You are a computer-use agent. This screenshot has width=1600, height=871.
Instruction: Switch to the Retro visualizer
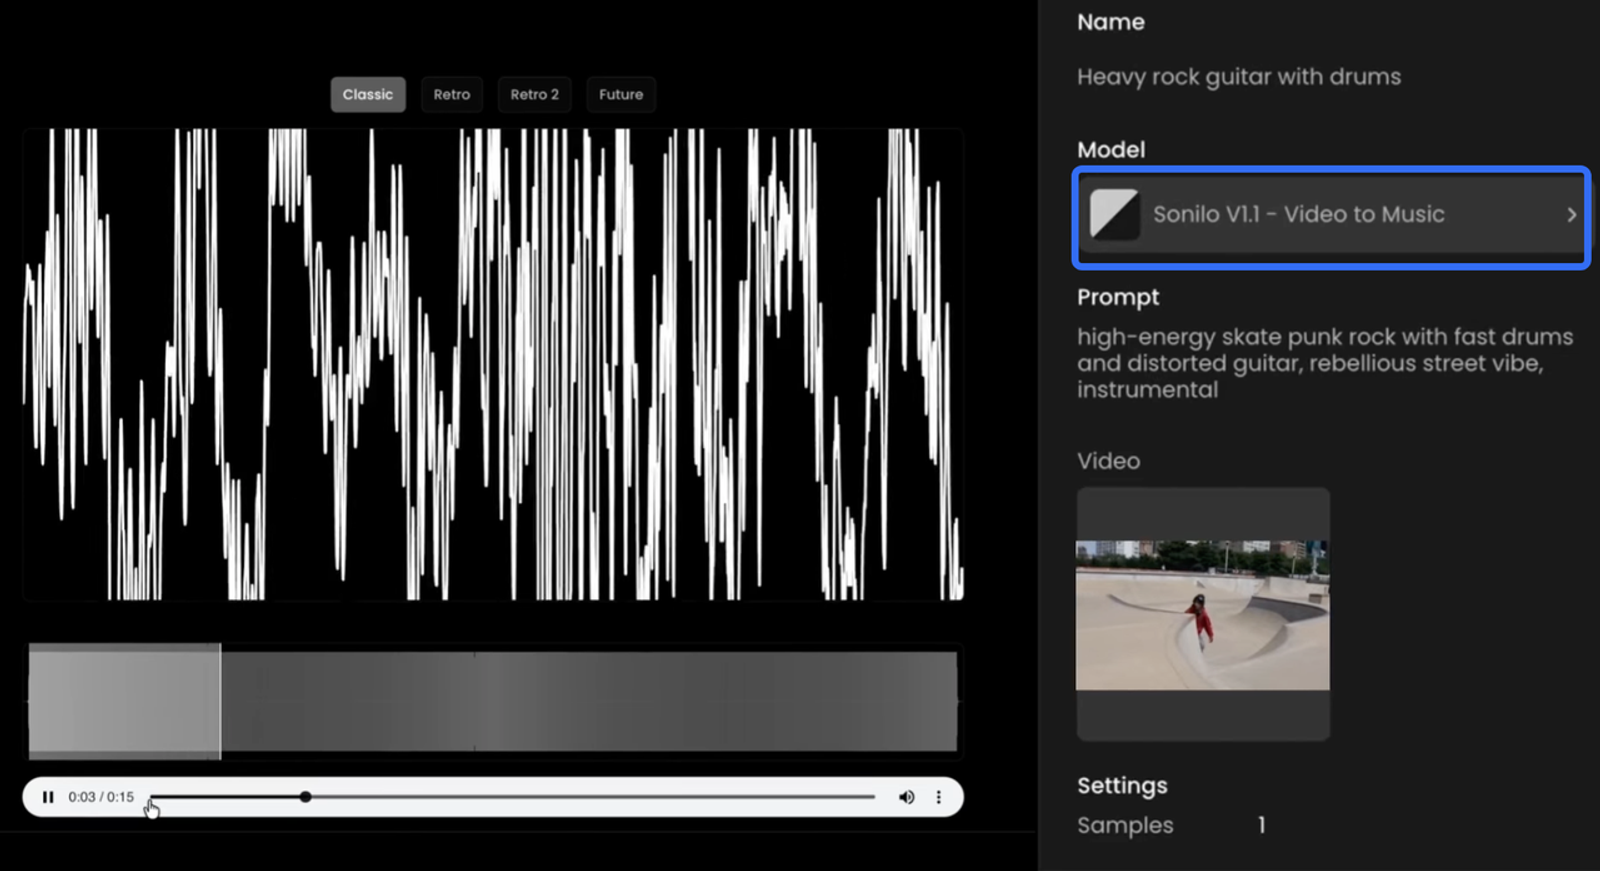452,94
